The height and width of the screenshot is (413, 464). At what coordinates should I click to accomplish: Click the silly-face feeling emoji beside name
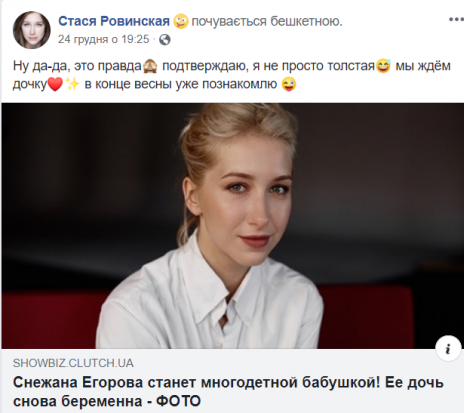(x=180, y=21)
